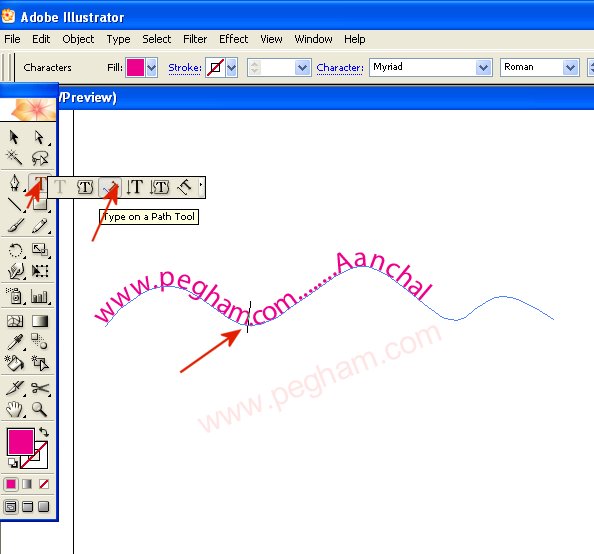
Task: Switch to Standard Screen Mode
Action: [x=11, y=507]
